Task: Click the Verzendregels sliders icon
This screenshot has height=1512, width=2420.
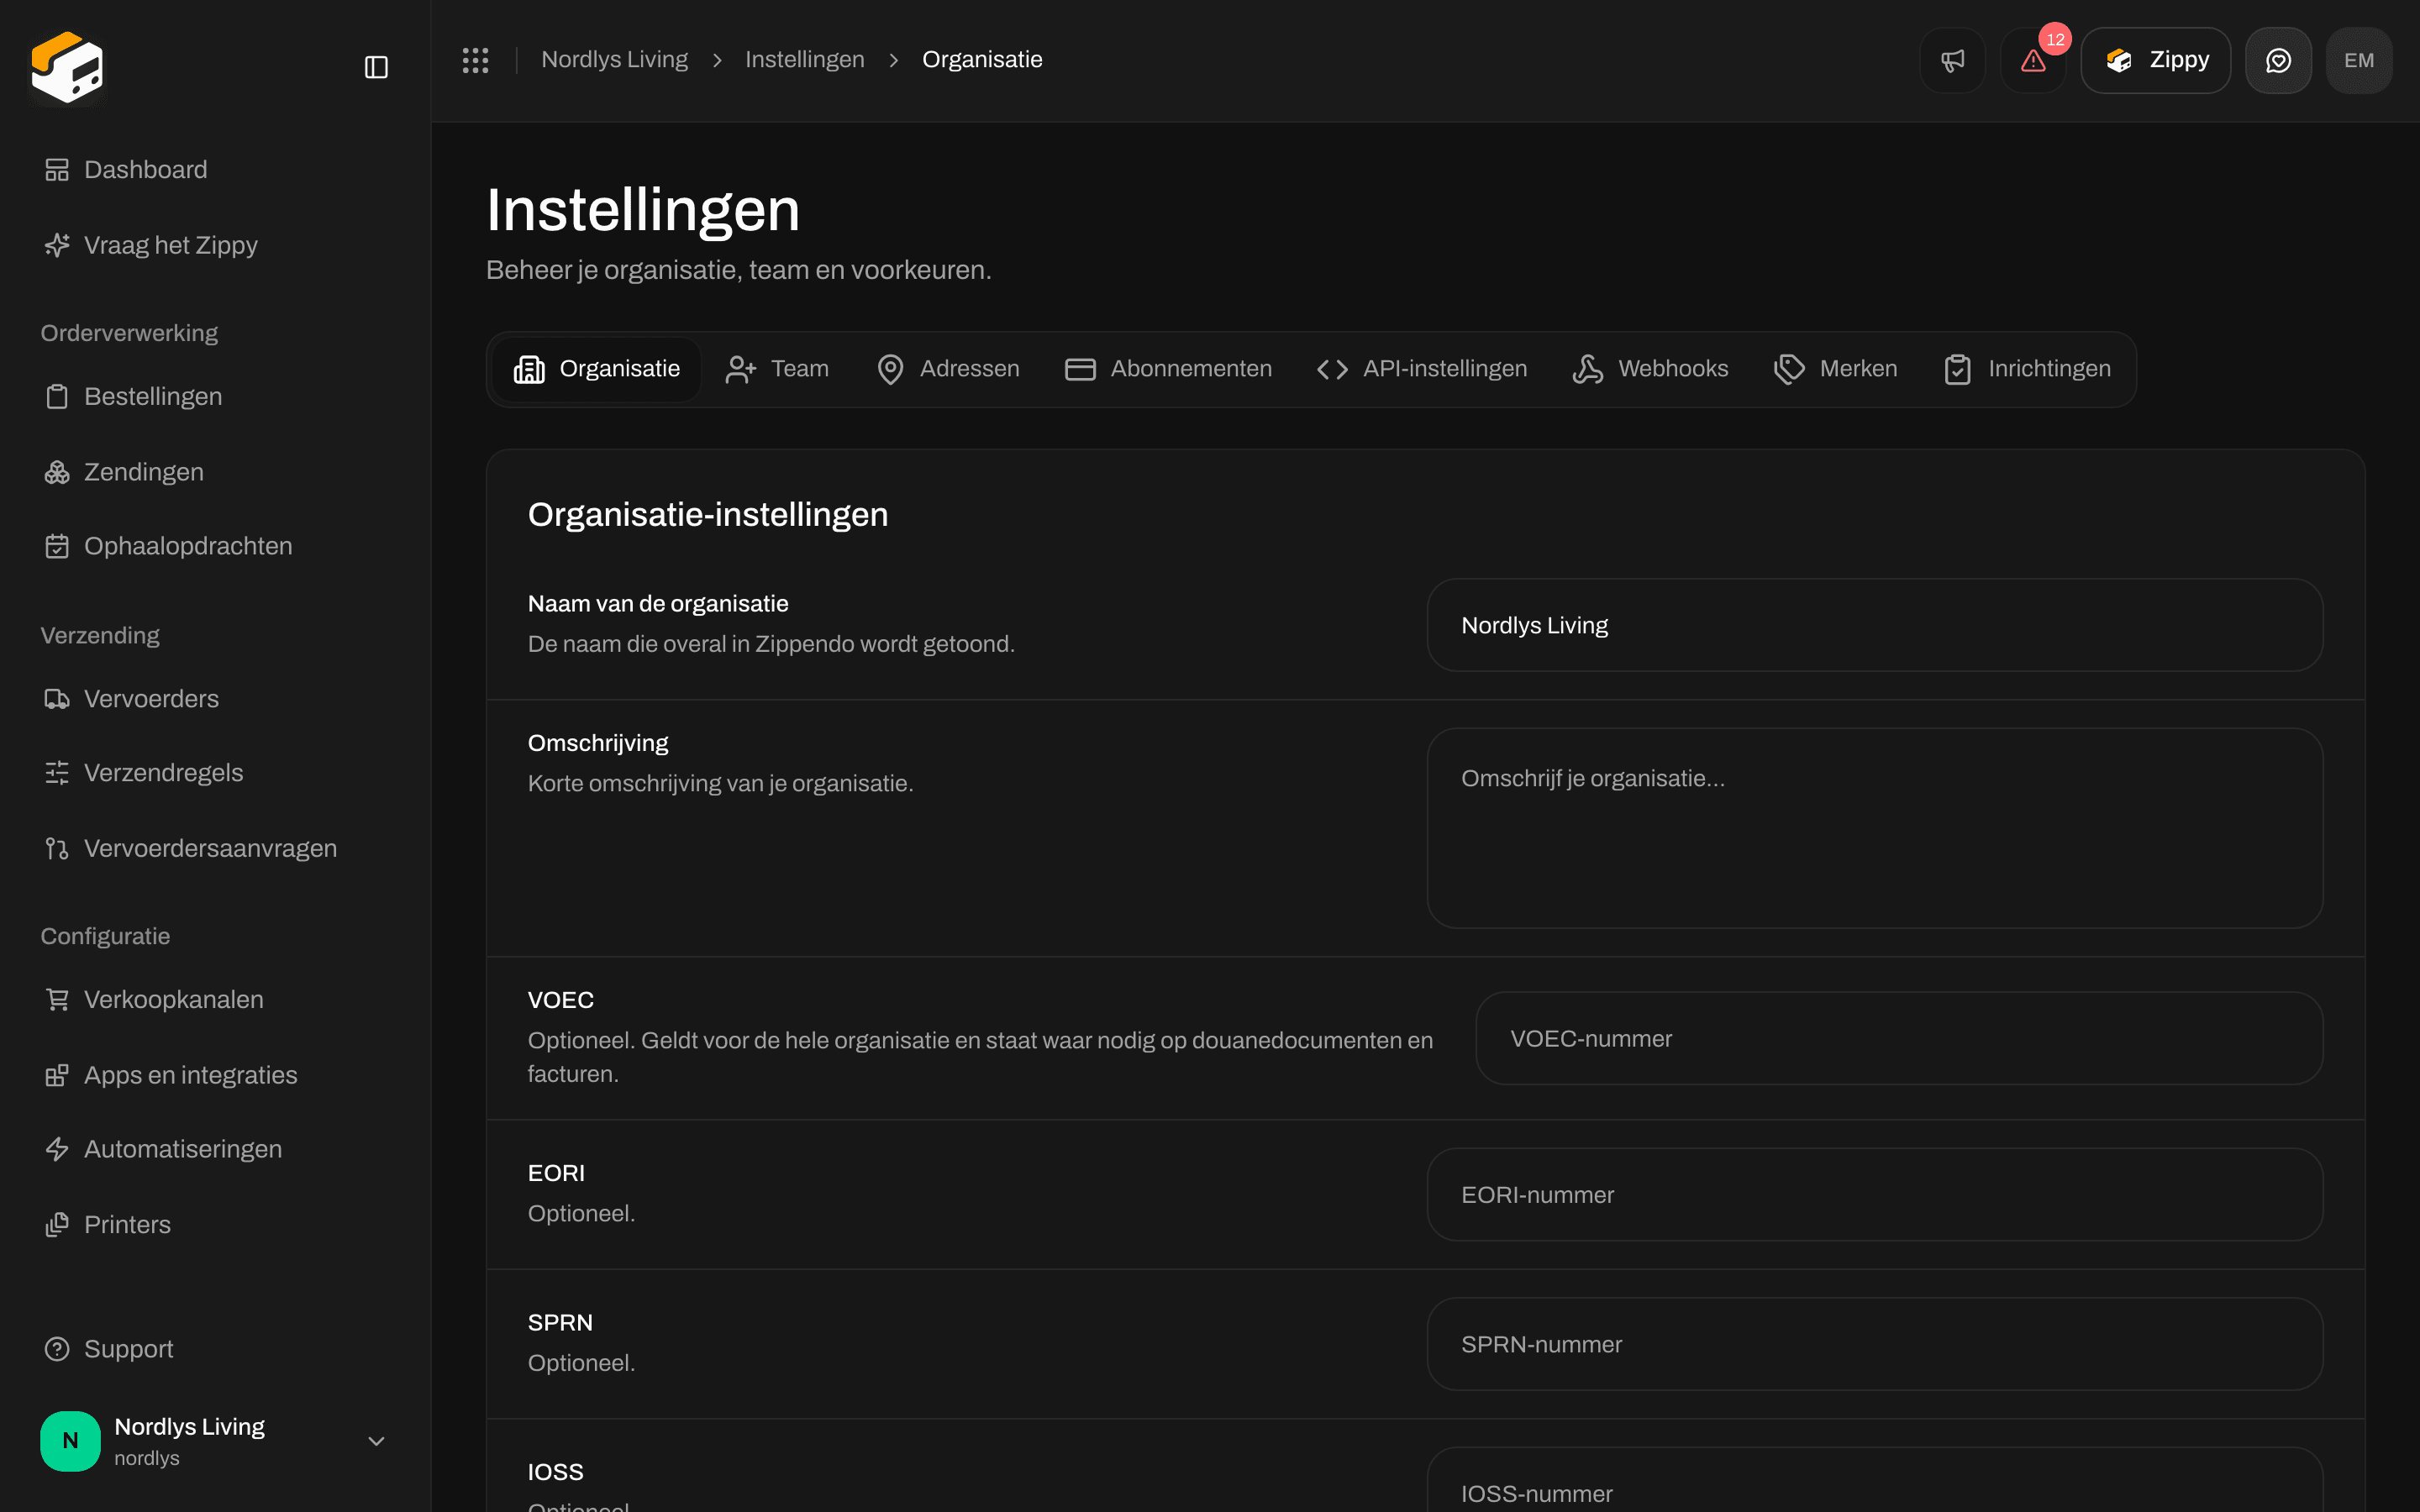Action: pos(57,773)
